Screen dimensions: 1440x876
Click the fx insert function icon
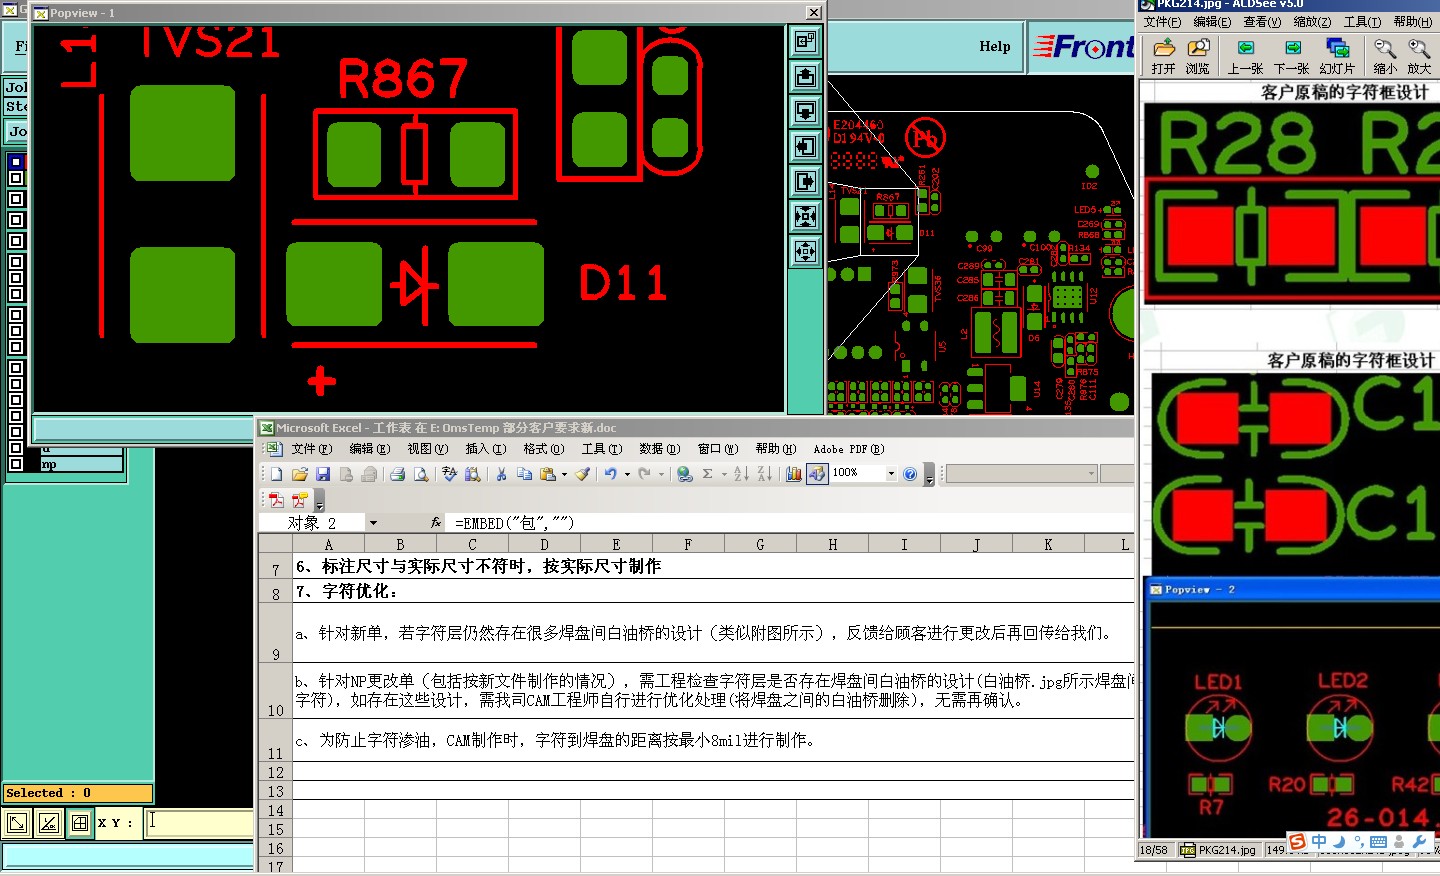[x=436, y=522]
